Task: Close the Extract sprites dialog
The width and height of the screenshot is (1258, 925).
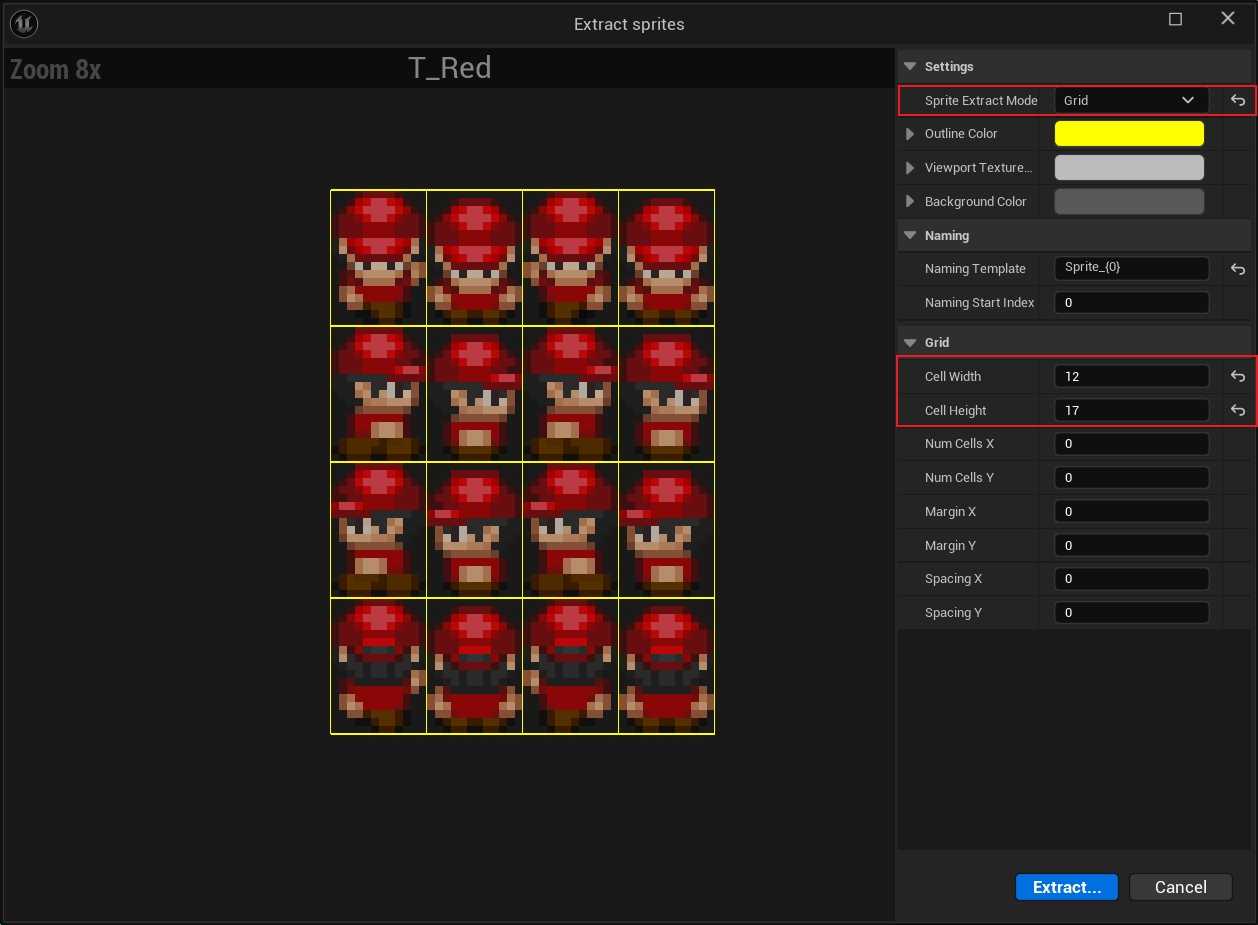Action: (1228, 20)
